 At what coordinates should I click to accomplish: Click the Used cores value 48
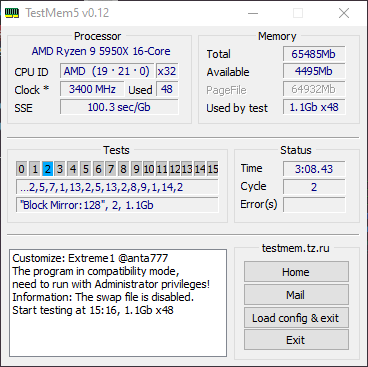coord(167,89)
